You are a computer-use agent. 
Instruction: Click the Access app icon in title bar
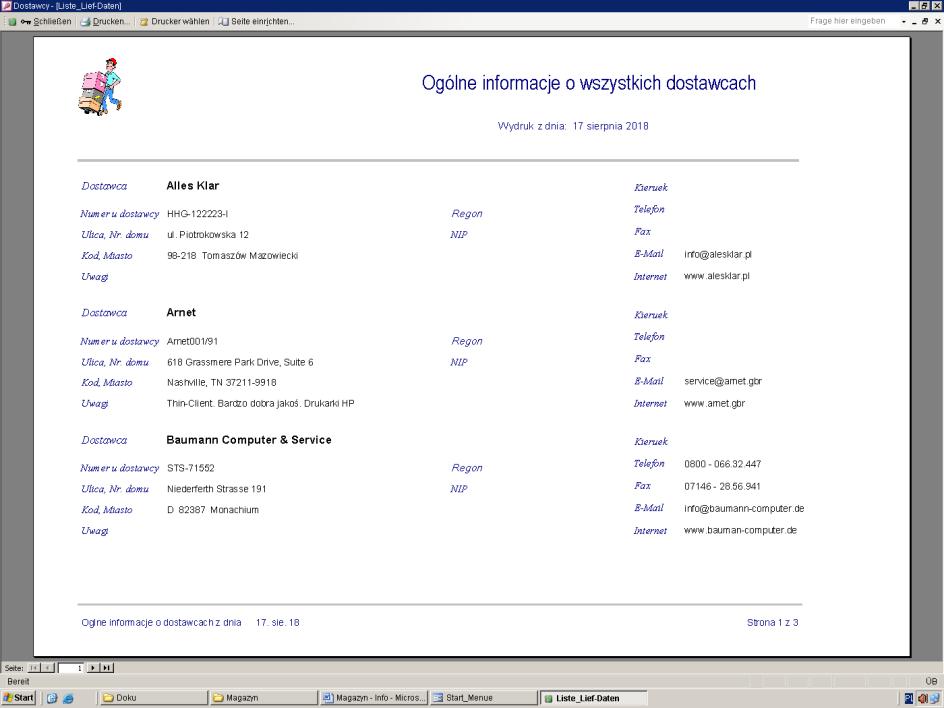7,6
